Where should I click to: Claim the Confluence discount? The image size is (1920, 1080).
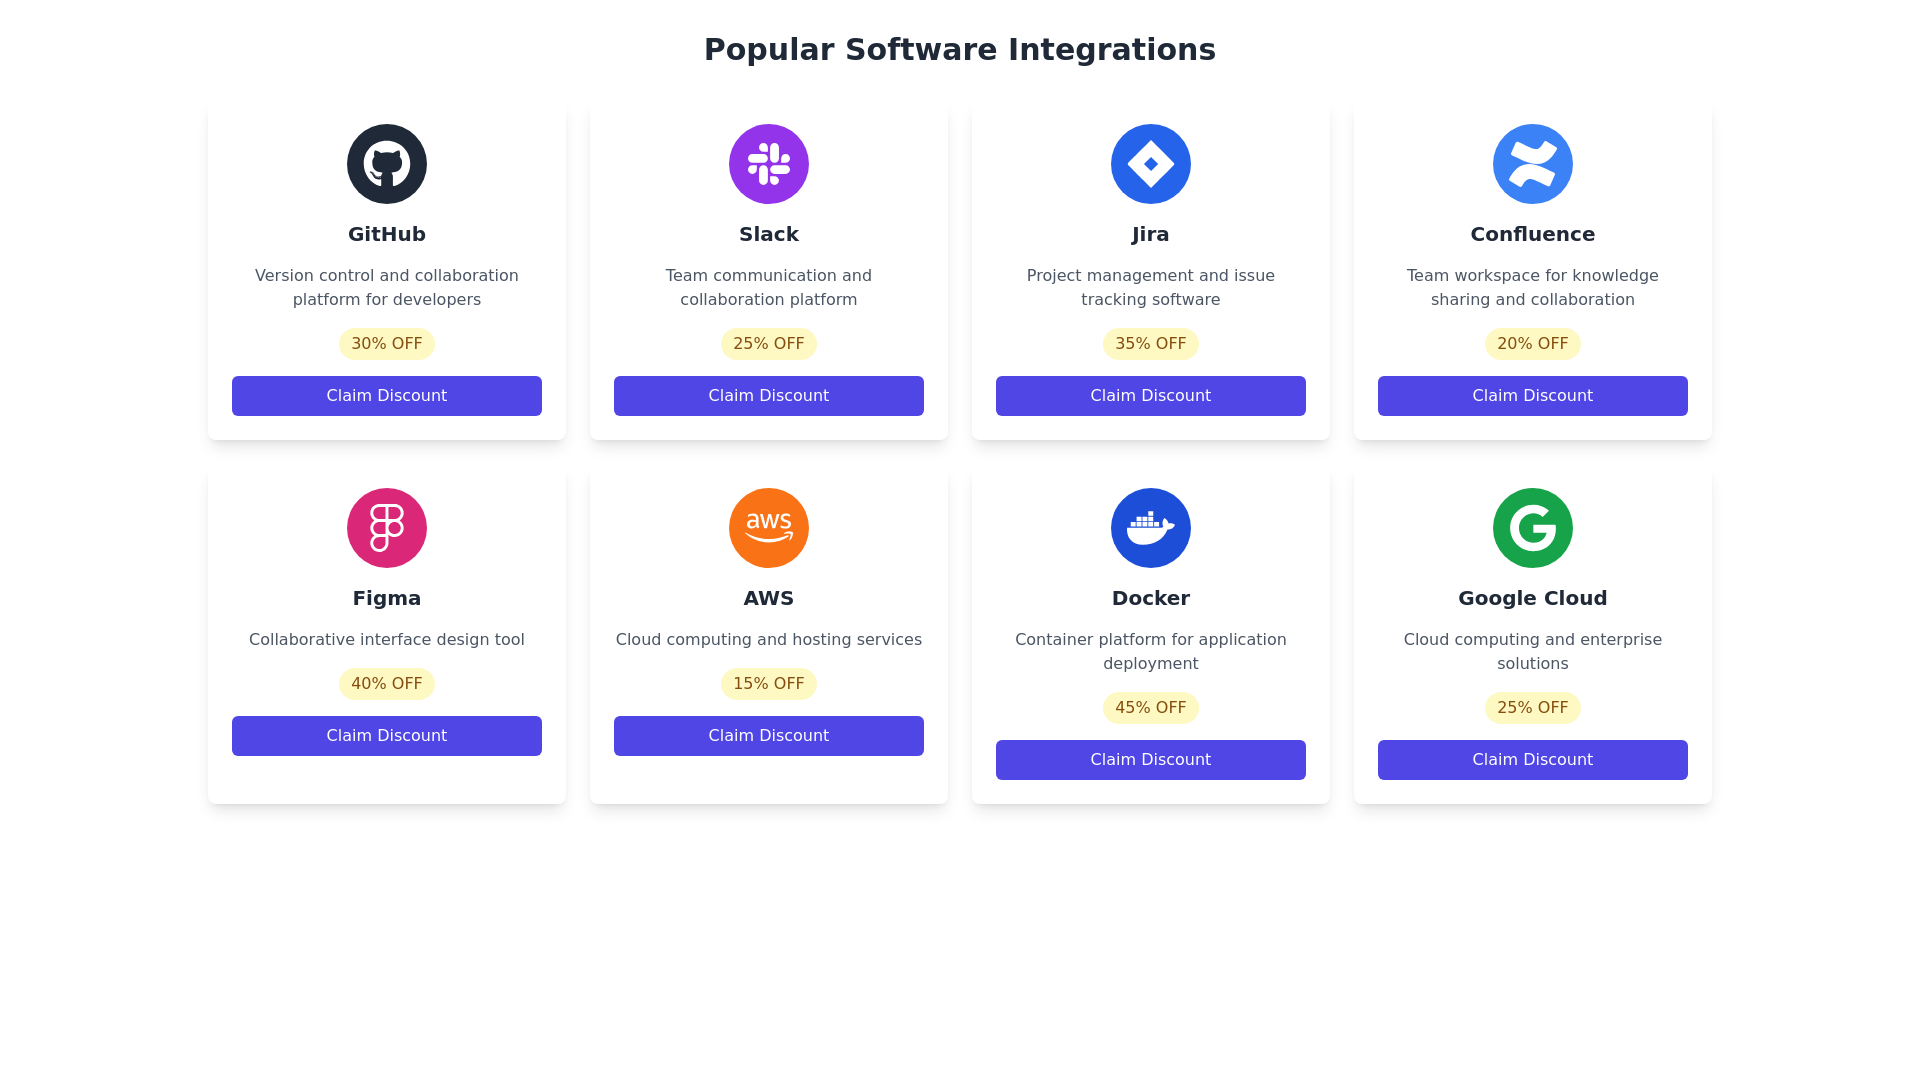point(1533,396)
